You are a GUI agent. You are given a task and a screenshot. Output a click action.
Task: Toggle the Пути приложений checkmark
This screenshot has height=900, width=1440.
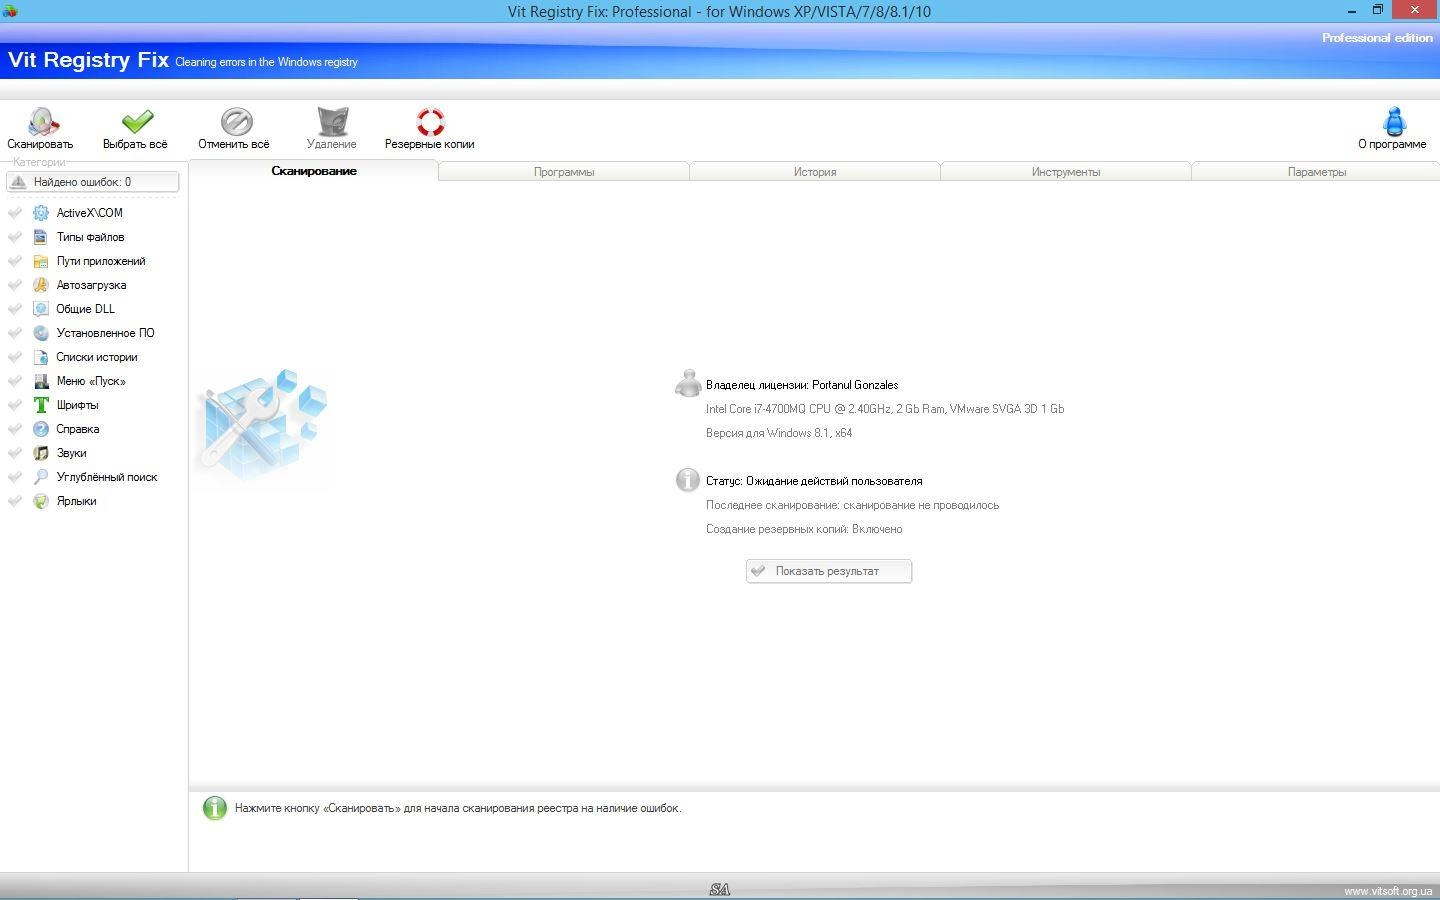pos(15,261)
